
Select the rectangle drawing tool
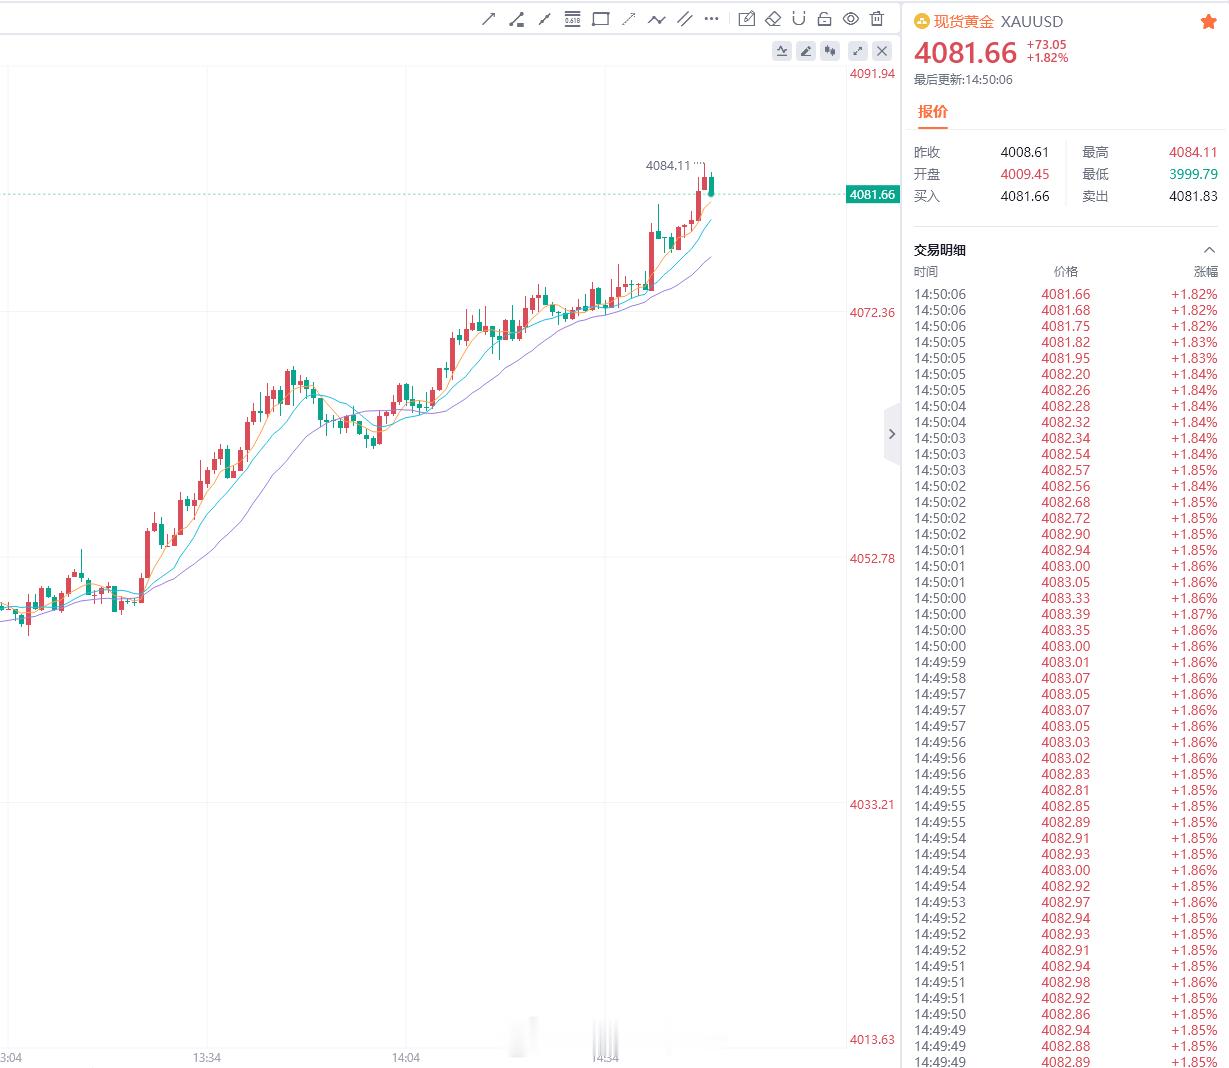pos(600,19)
